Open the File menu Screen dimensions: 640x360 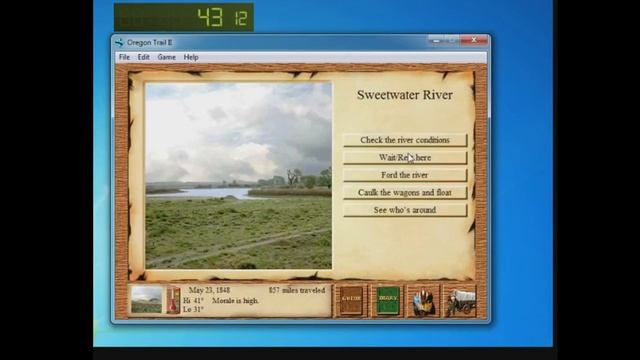[x=124, y=57]
